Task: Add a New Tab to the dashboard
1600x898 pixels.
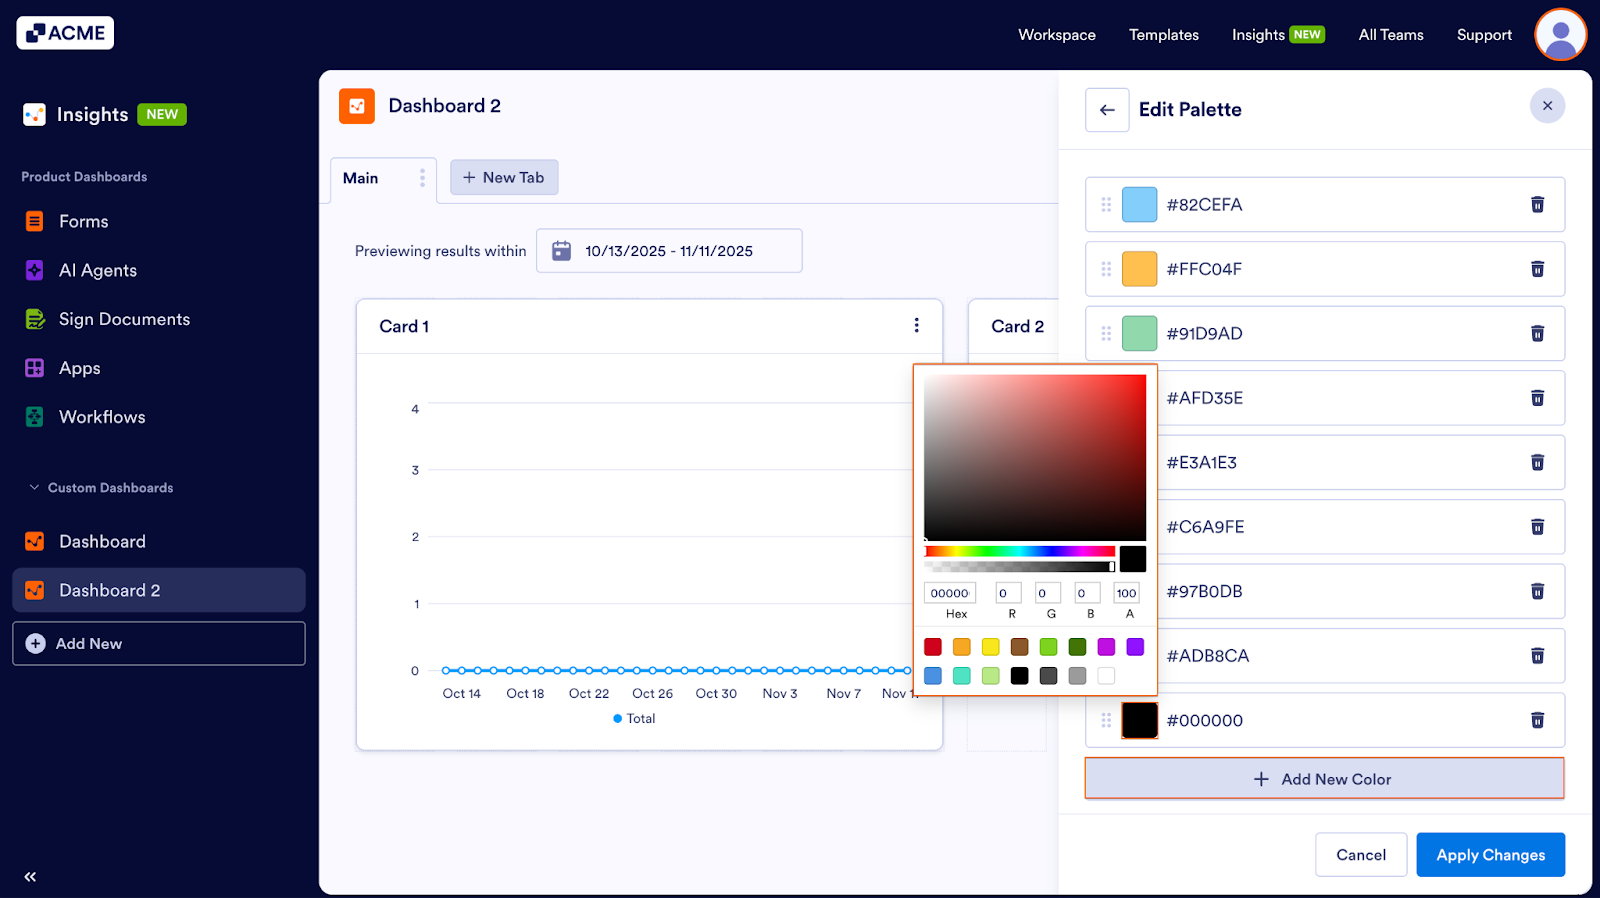Action: pos(504,177)
